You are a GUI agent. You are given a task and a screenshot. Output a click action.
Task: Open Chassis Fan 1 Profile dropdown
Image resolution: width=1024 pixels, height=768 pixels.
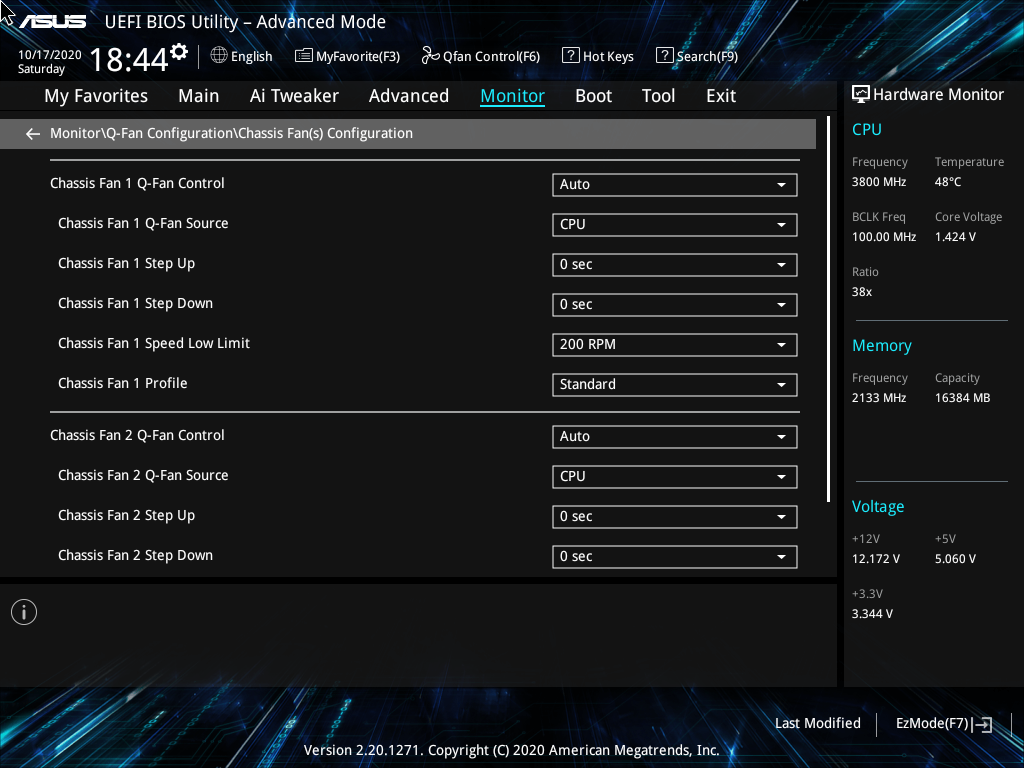click(674, 385)
